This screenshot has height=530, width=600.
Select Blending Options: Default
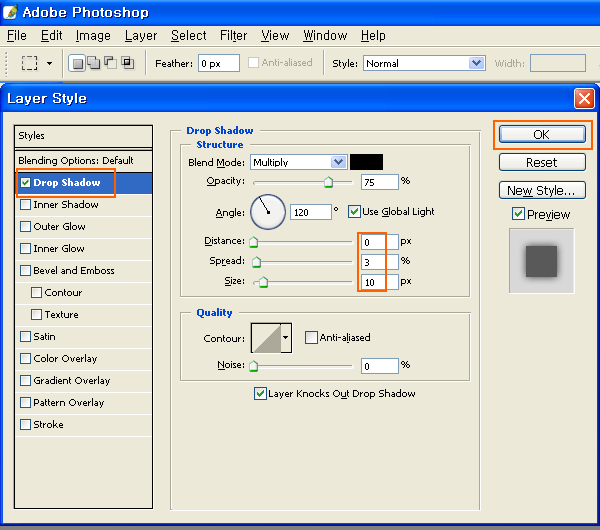click(x=83, y=160)
